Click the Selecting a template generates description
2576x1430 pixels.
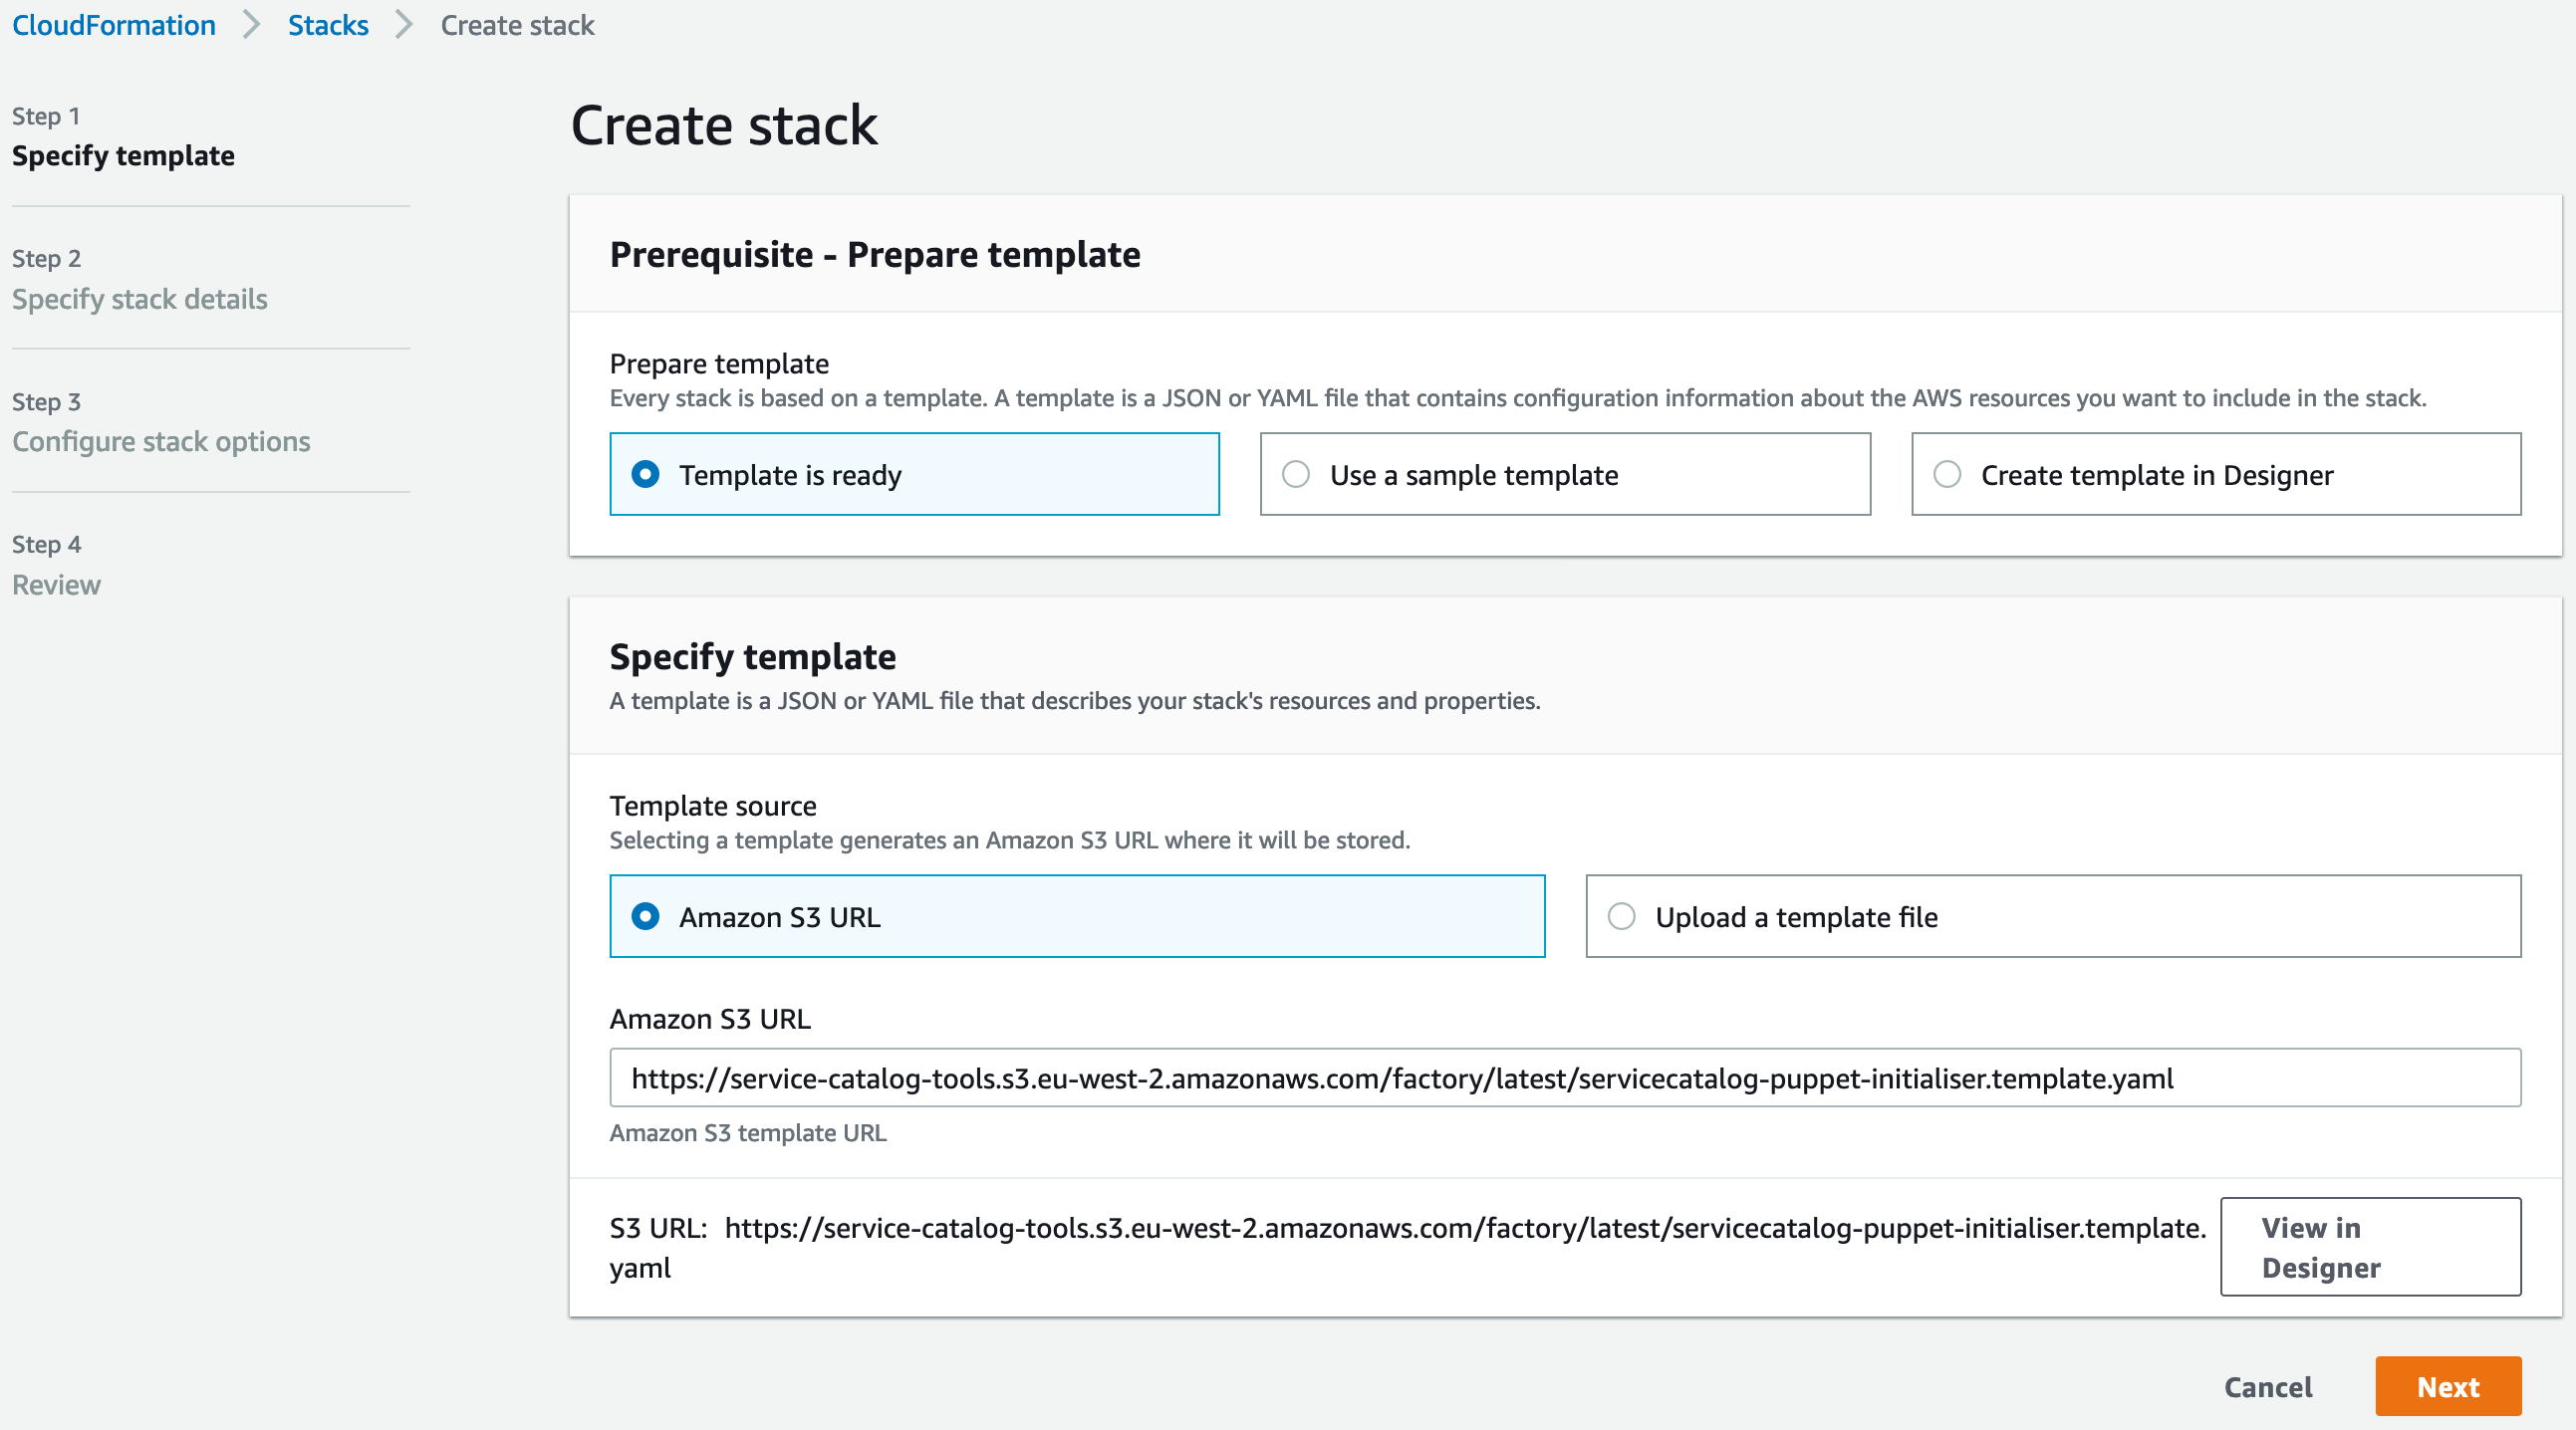click(1010, 840)
